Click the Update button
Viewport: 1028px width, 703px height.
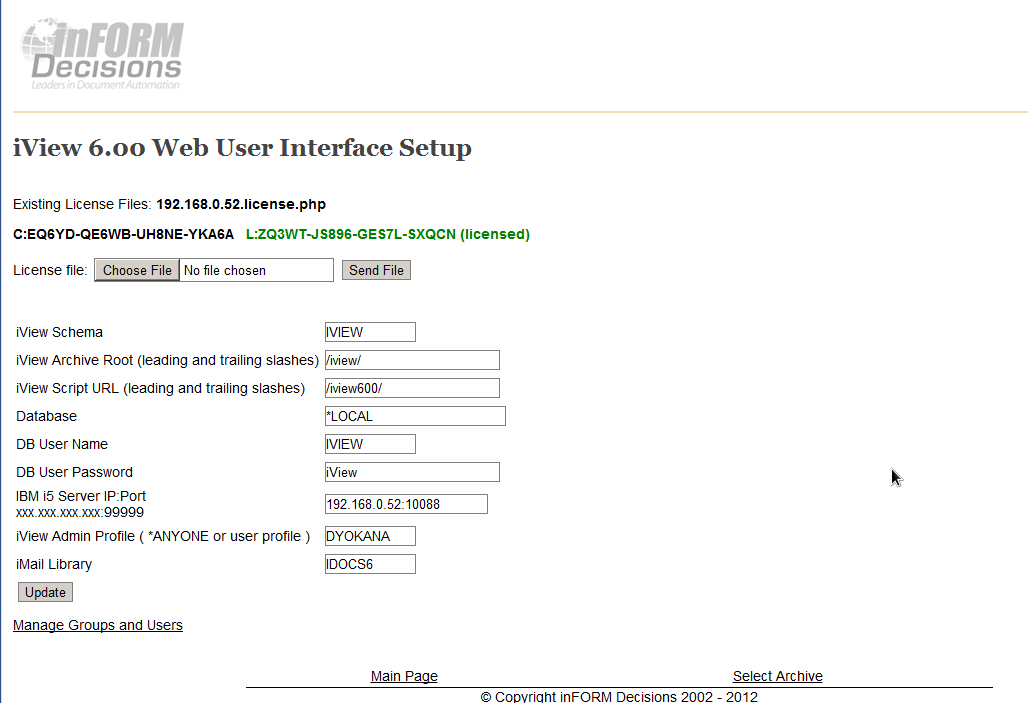click(45, 592)
